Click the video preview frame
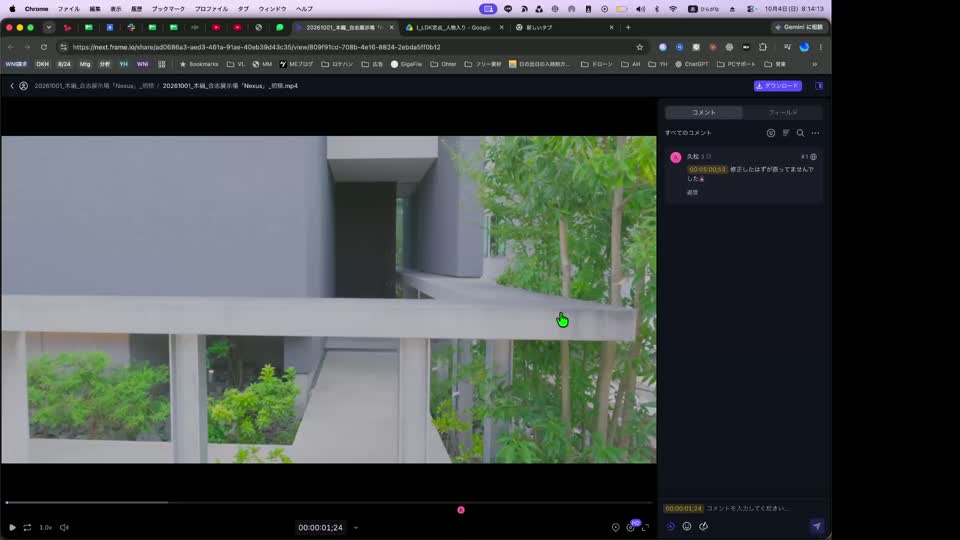The image size is (960, 540). point(329,299)
